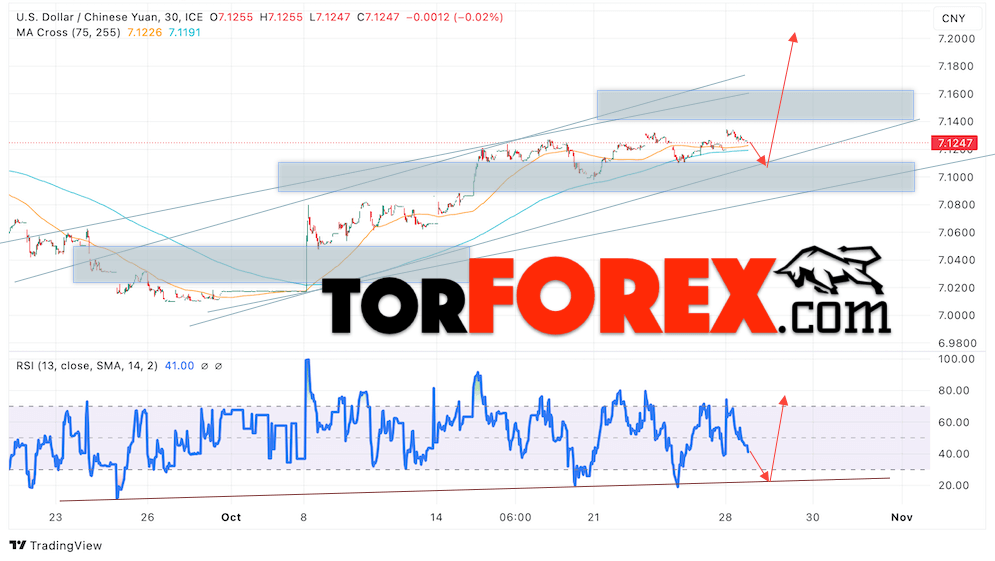This screenshot has height=561, width=995.
Task: Click the close price C7.1247
Action: 379,17
